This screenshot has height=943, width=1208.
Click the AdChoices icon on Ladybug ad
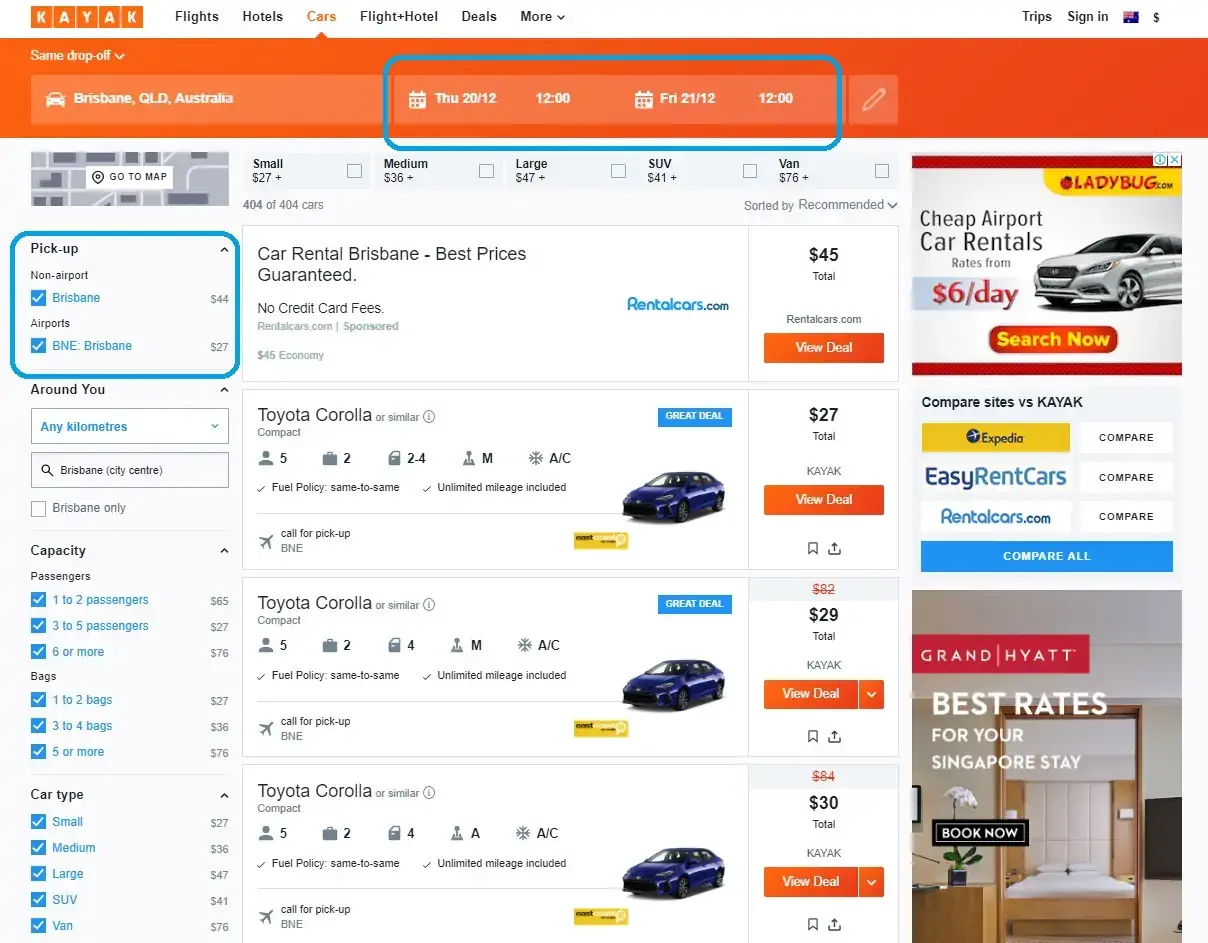(x=1161, y=160)
